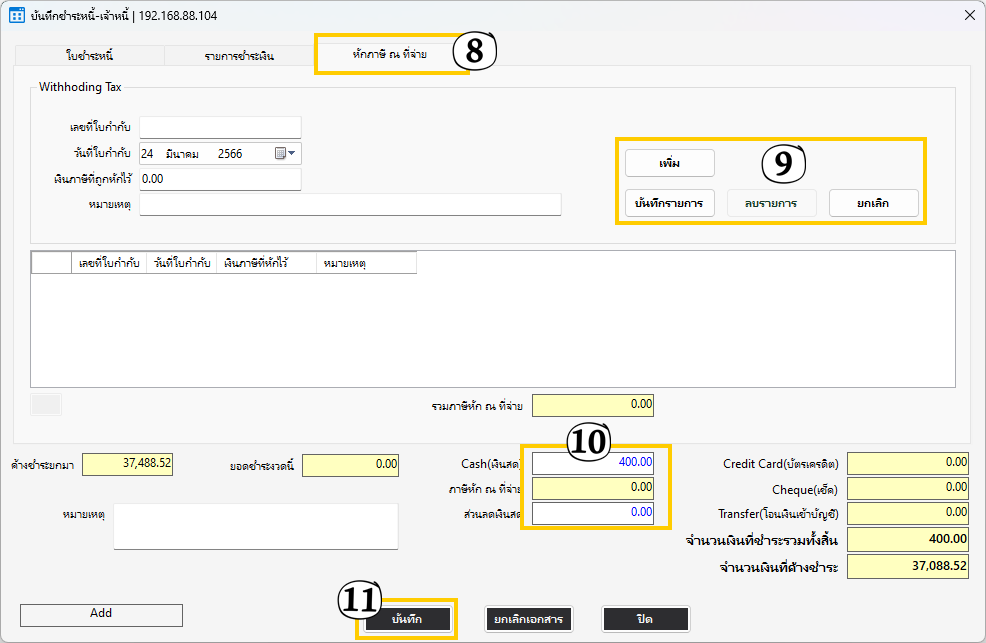Click the app icon in title bar
This screenshot has width=986, height=643.
pyautogui.click(x=17, y=16)
